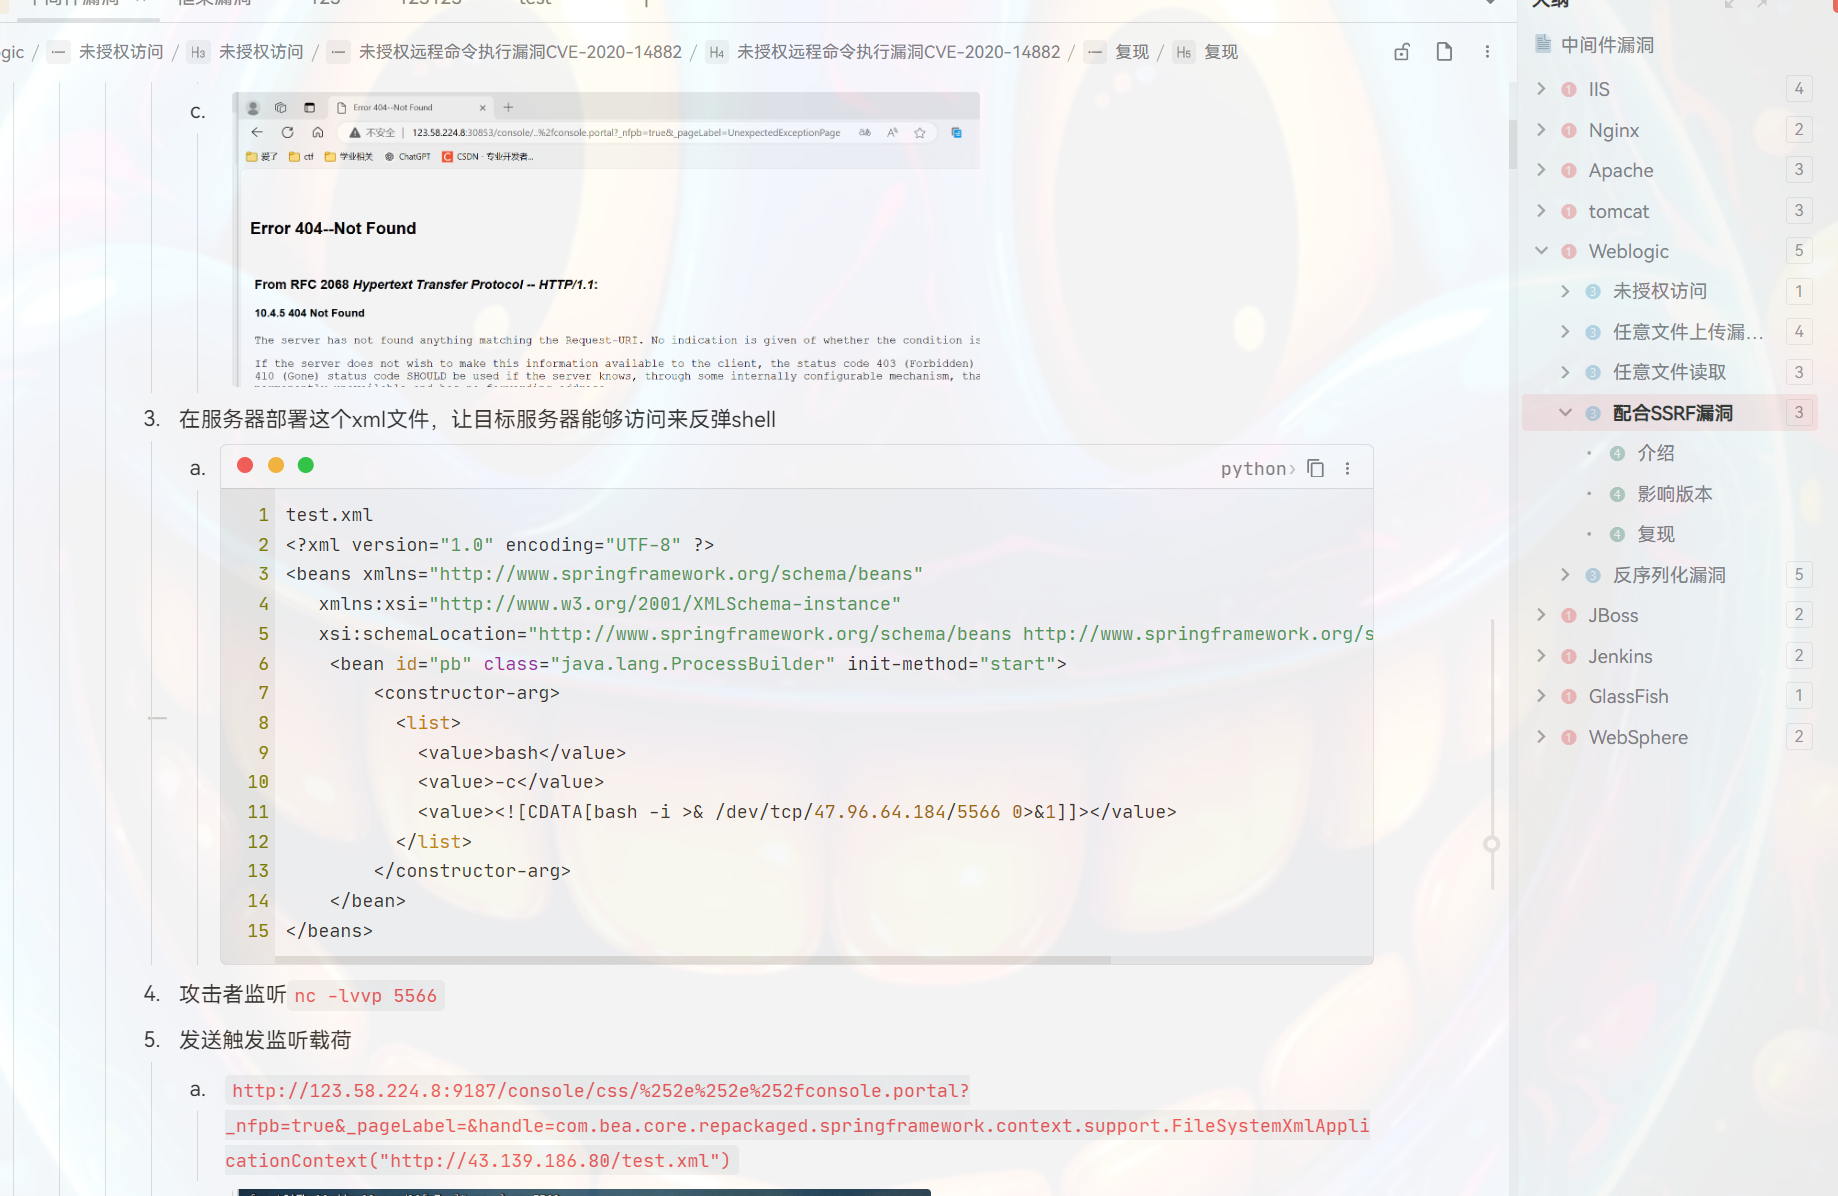1838x1196 pixels.
Task: Expand the Apache outline section
Action: pos(1541,170)
